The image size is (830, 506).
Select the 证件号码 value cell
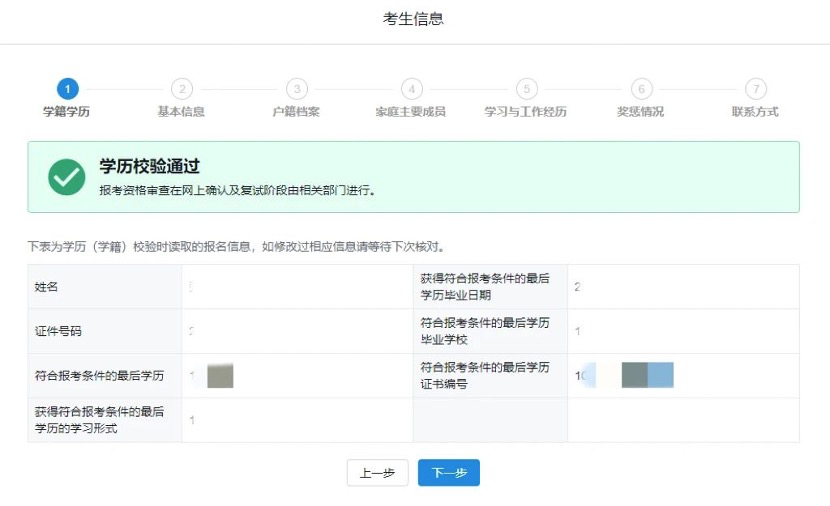[x=297, y=331]
